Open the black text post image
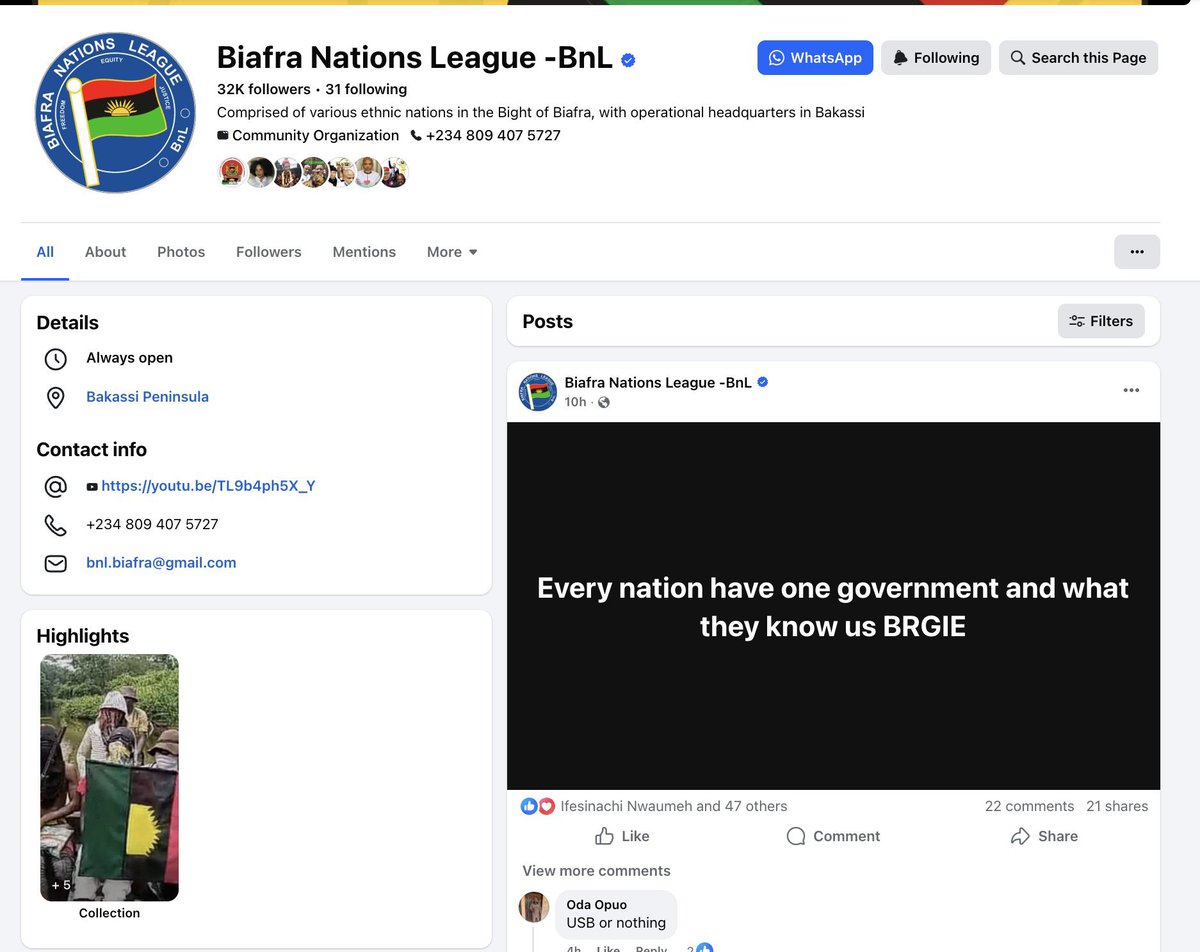This screenshot has width=1200, height=952. tap(833, 606)
